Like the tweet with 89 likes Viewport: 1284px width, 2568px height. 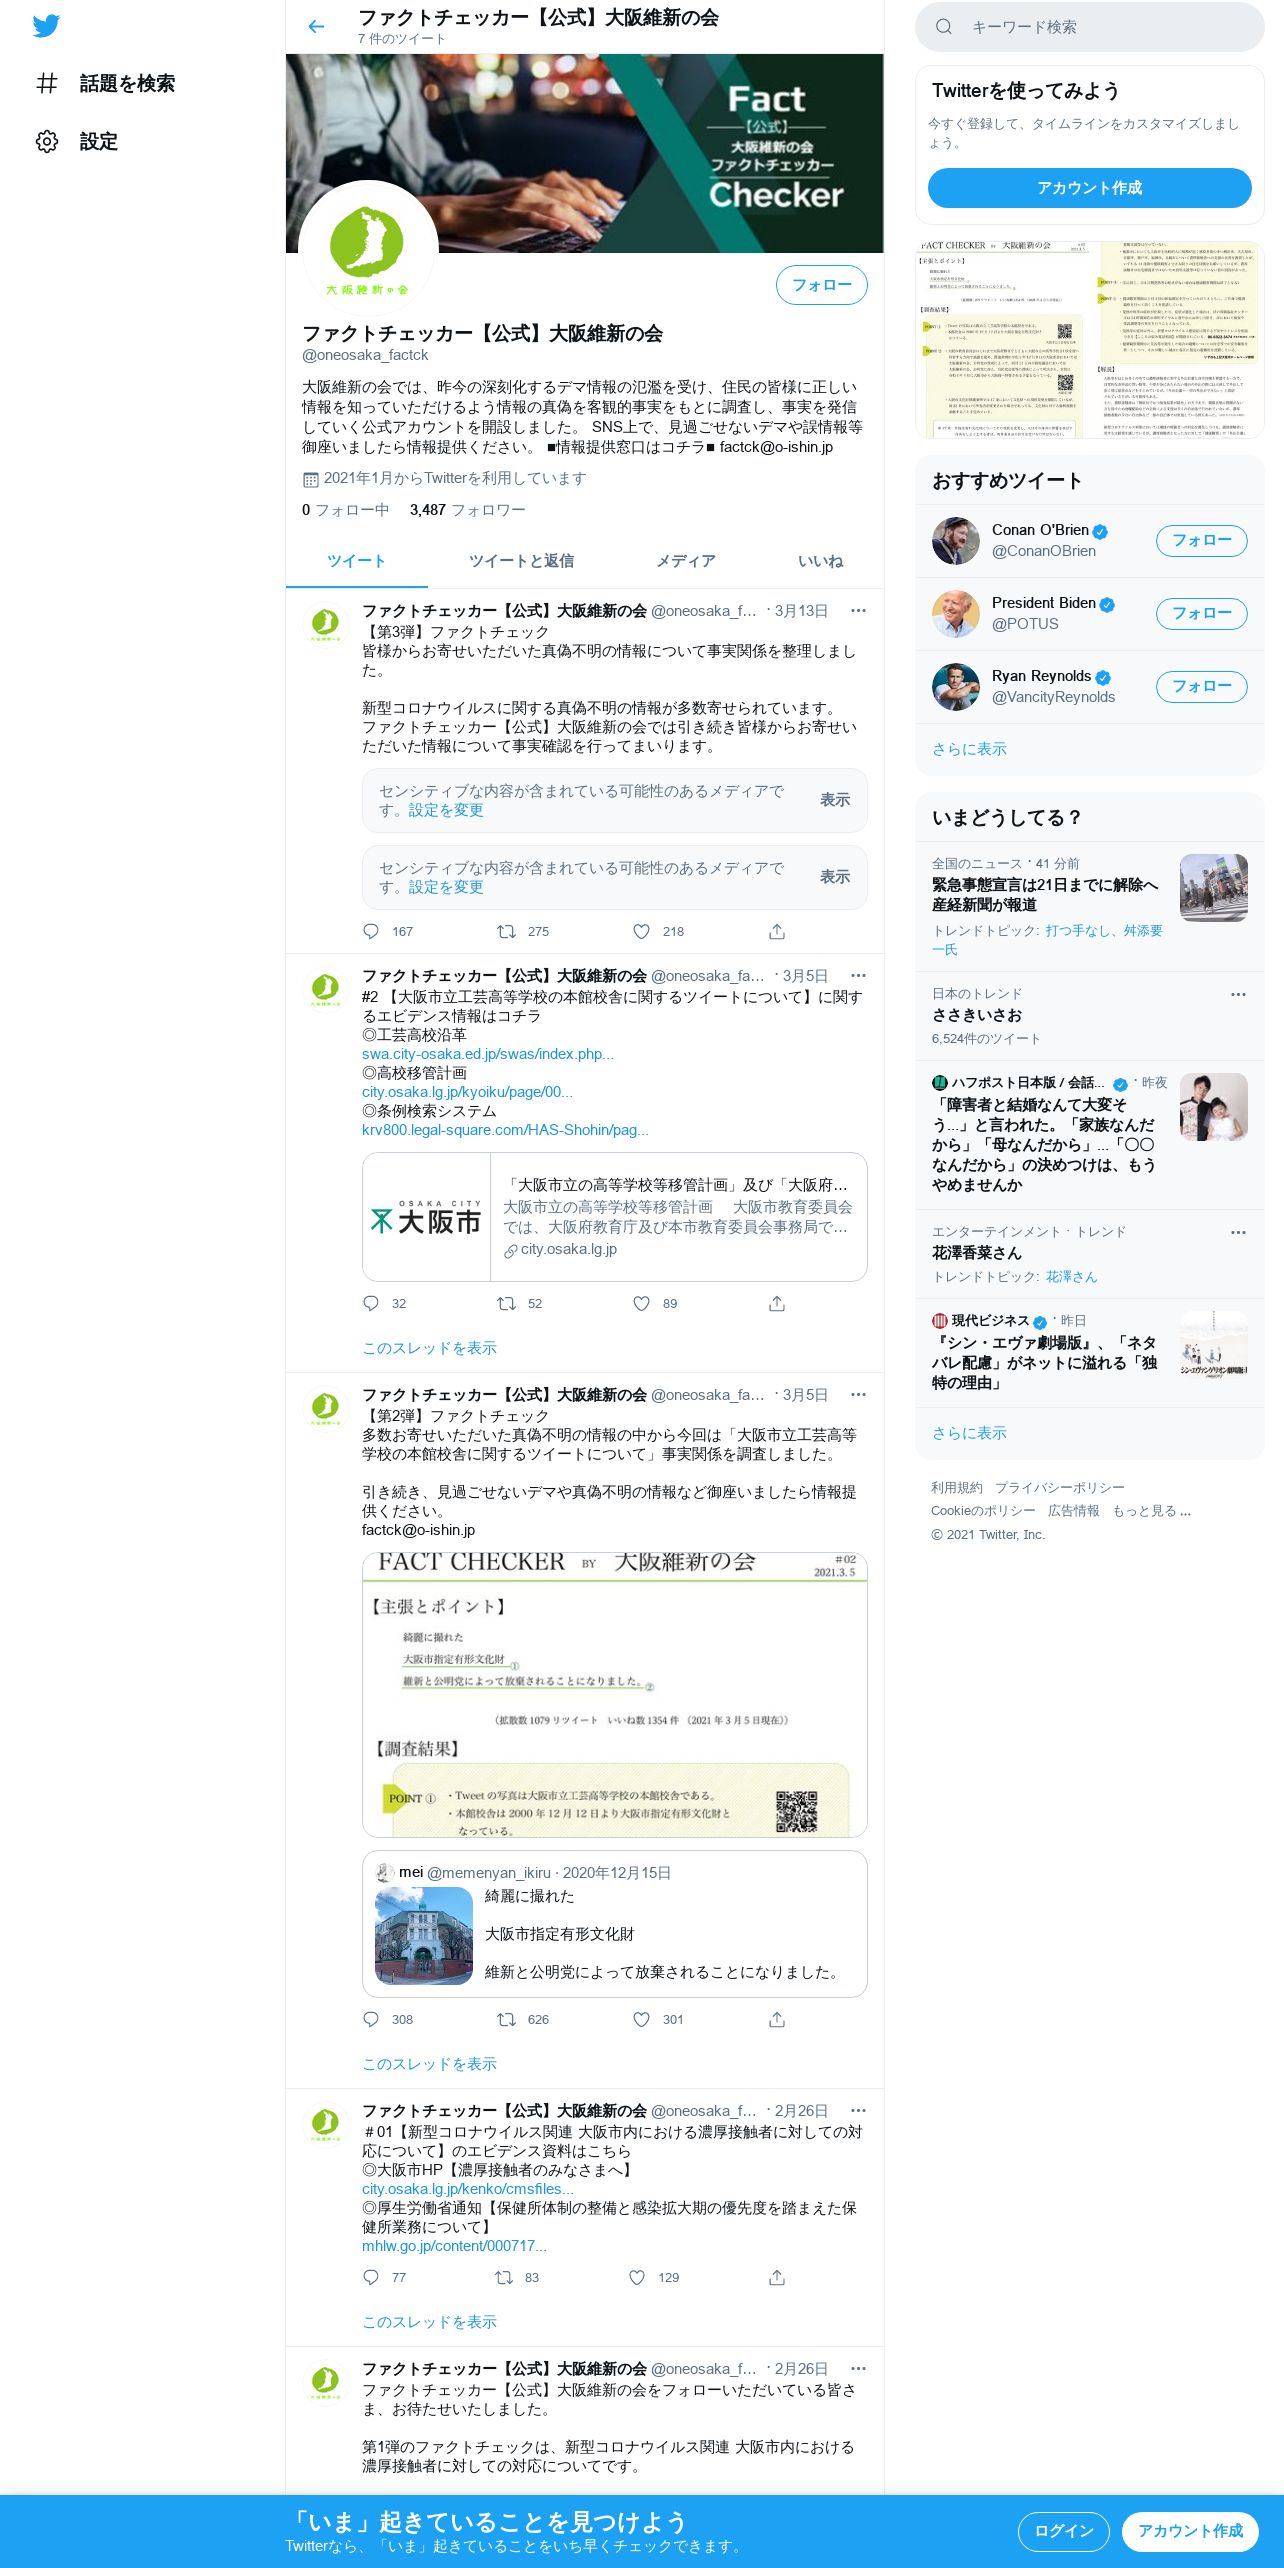click(x=641, y=1303)
